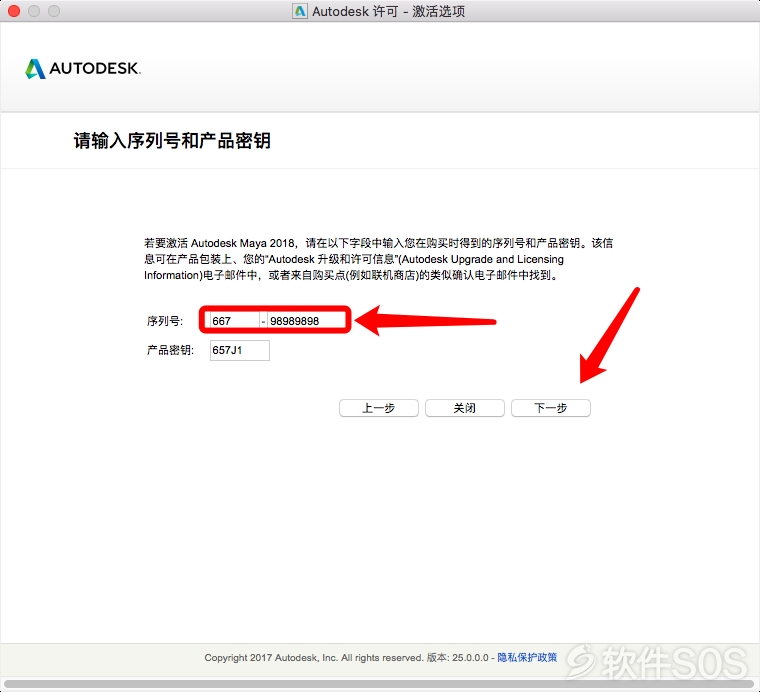Click the Autodesk logo in header
This screenshot has width=760, height=692.
[x=83, y=69]
